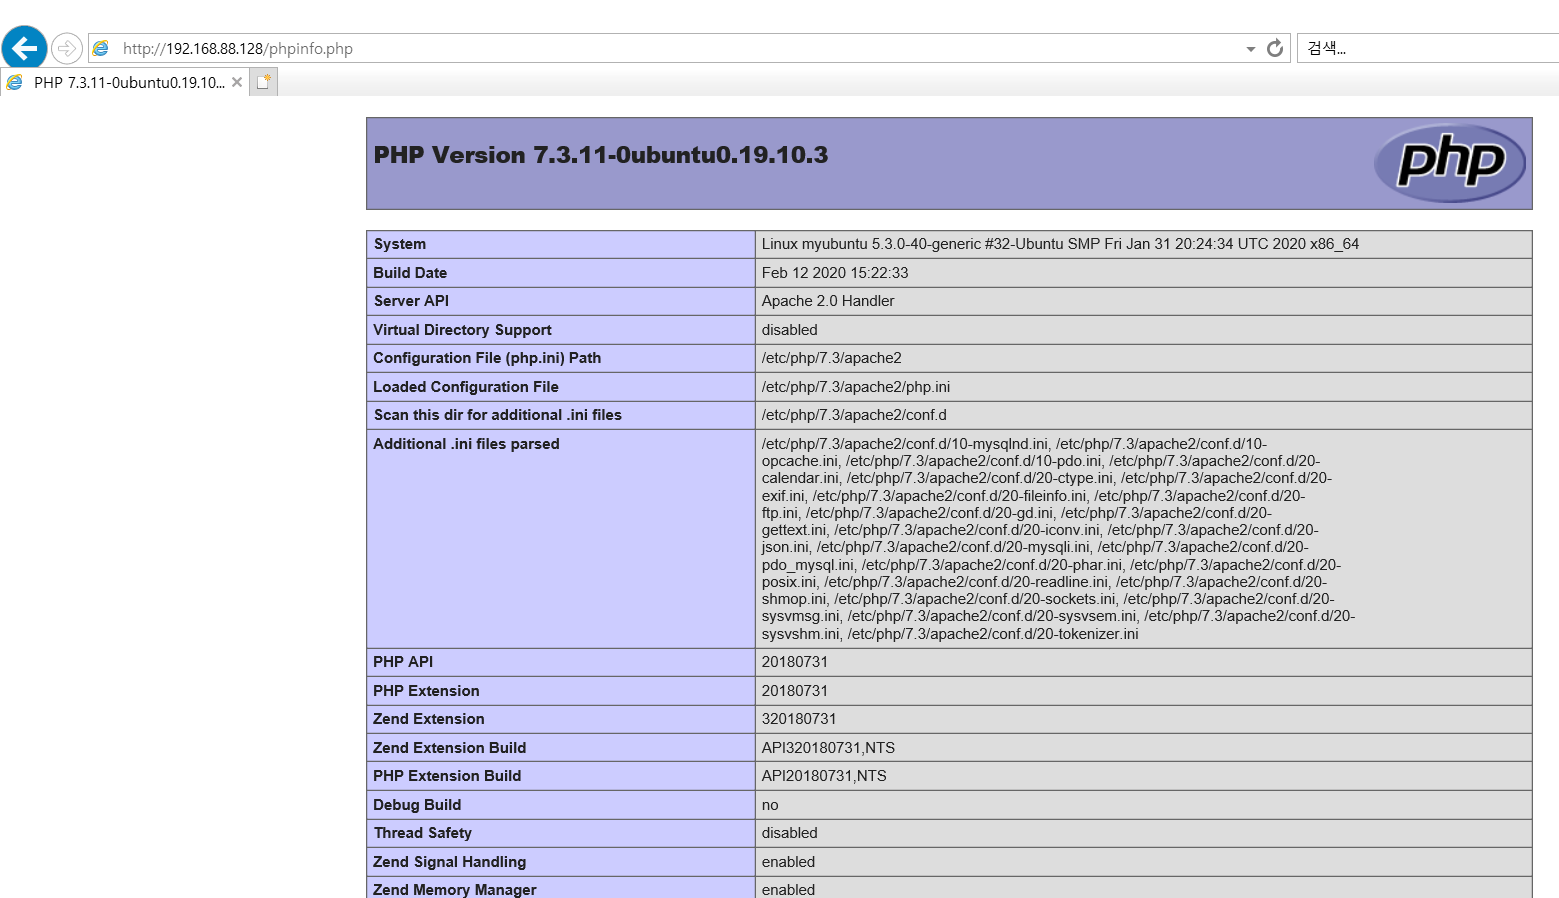Click the PHP Version 7.3.11 heading
This screenshot has height=898, width=1559.
click(601, 155)
